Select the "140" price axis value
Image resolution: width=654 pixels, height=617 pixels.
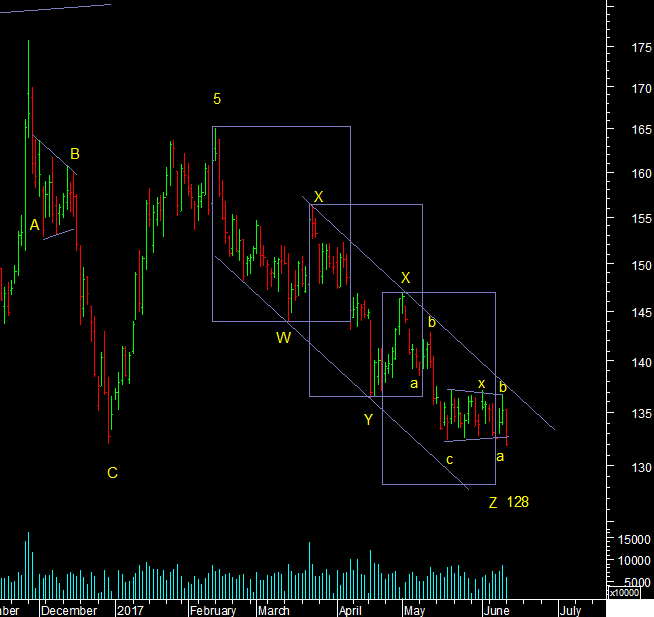(x=641, y=363)
